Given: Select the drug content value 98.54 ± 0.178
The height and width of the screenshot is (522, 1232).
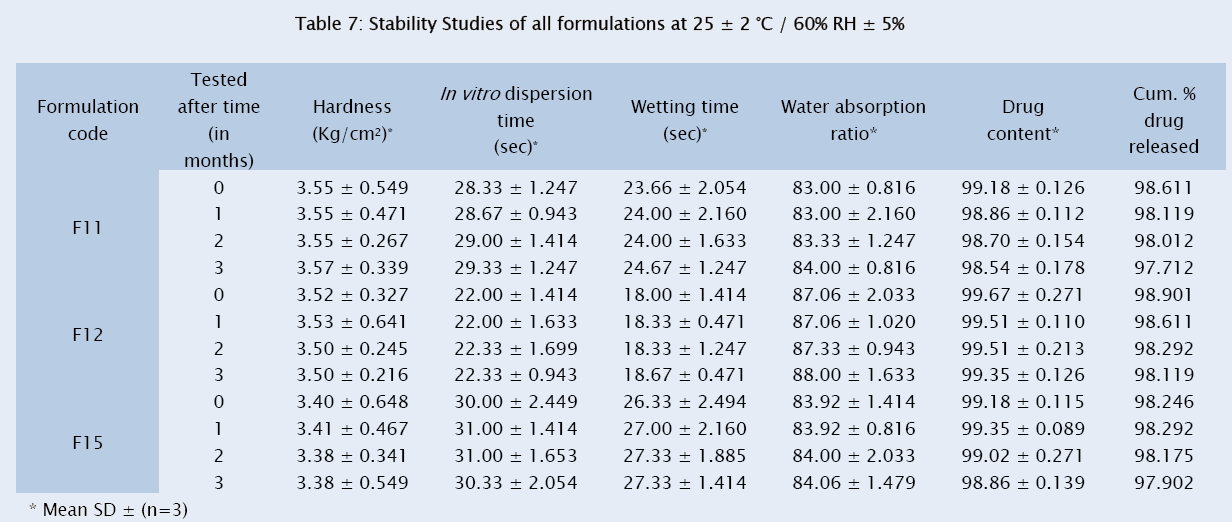Looking at the screenshot, I should [x=1022, y=267].
